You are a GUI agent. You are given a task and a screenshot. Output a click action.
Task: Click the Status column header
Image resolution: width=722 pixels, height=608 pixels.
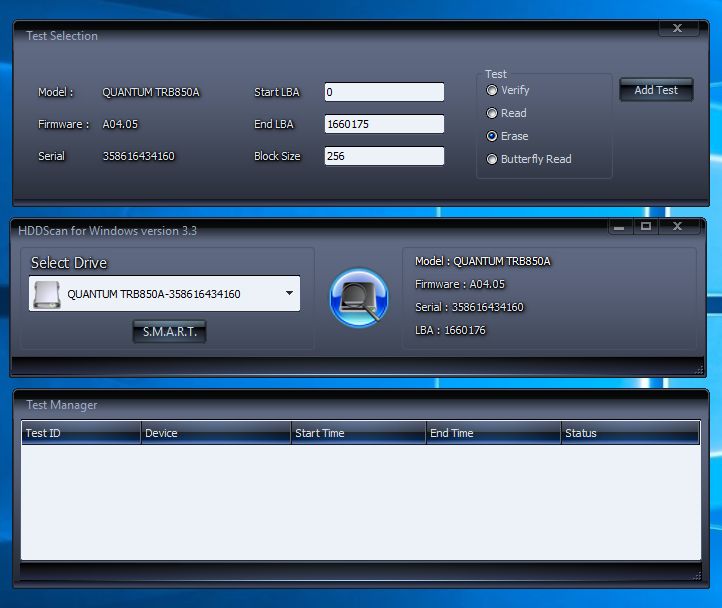[630, 433]
